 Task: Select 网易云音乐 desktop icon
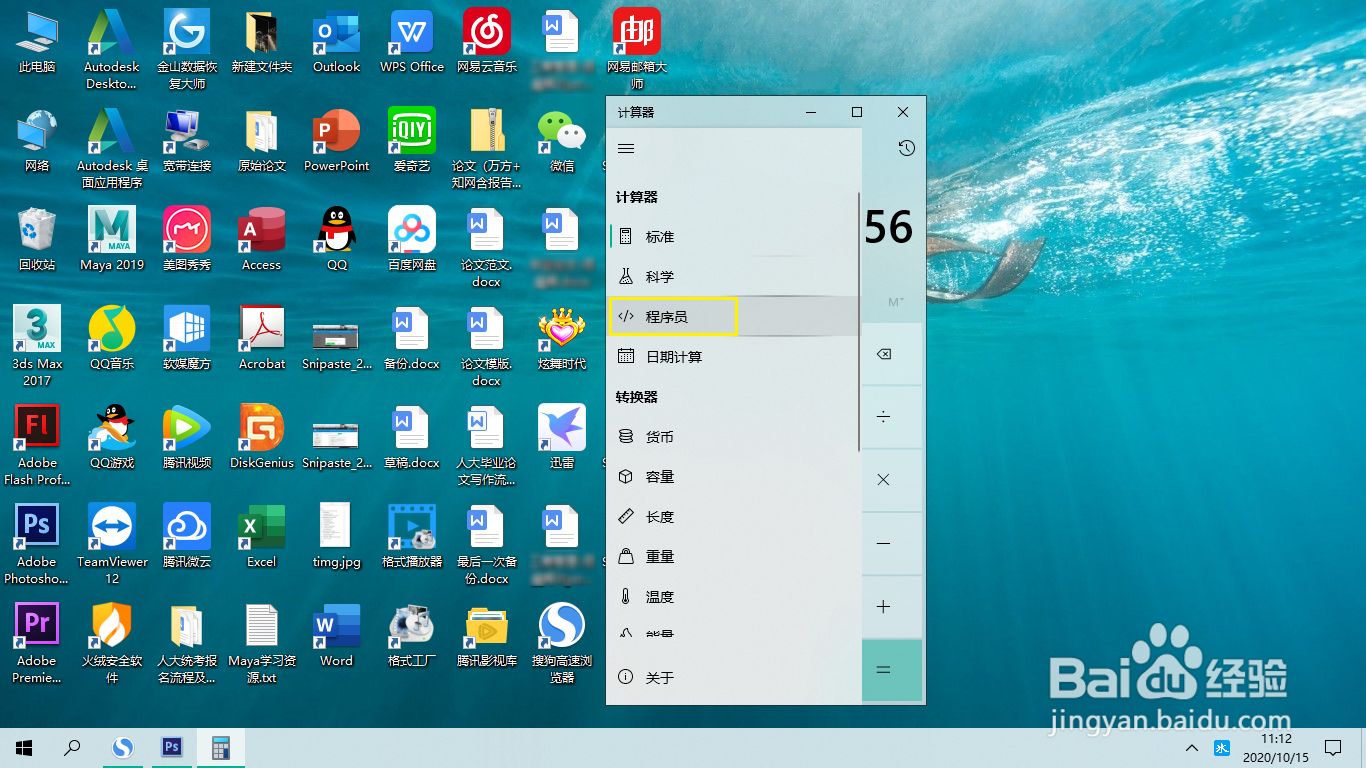487,43
